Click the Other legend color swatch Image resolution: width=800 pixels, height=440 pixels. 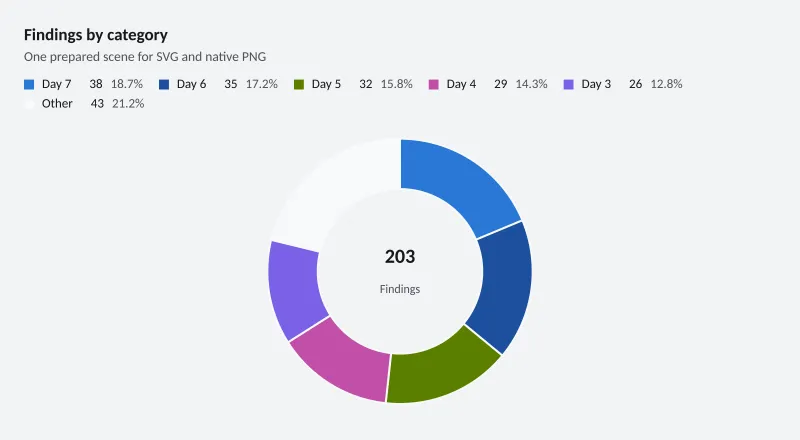tap(29, 104)
